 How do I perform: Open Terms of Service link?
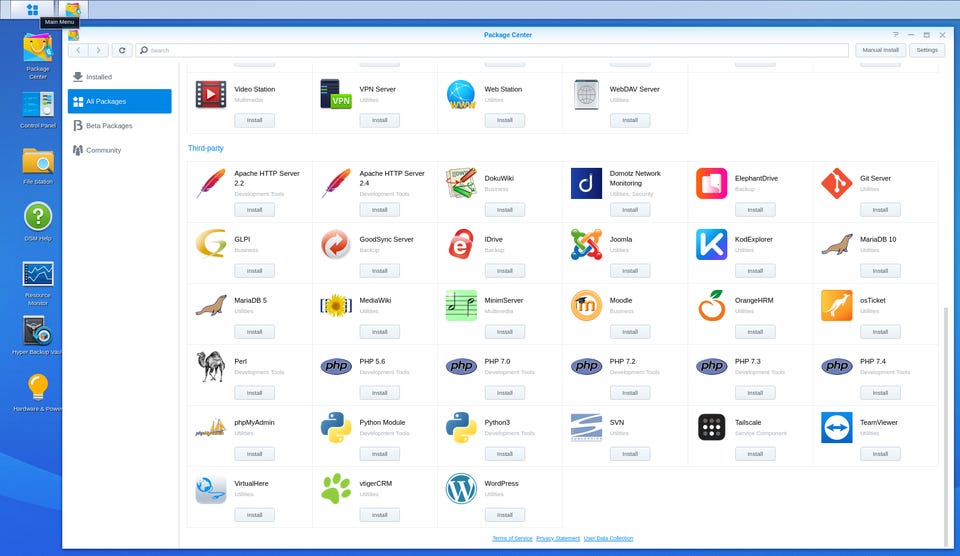click(512, 539)
